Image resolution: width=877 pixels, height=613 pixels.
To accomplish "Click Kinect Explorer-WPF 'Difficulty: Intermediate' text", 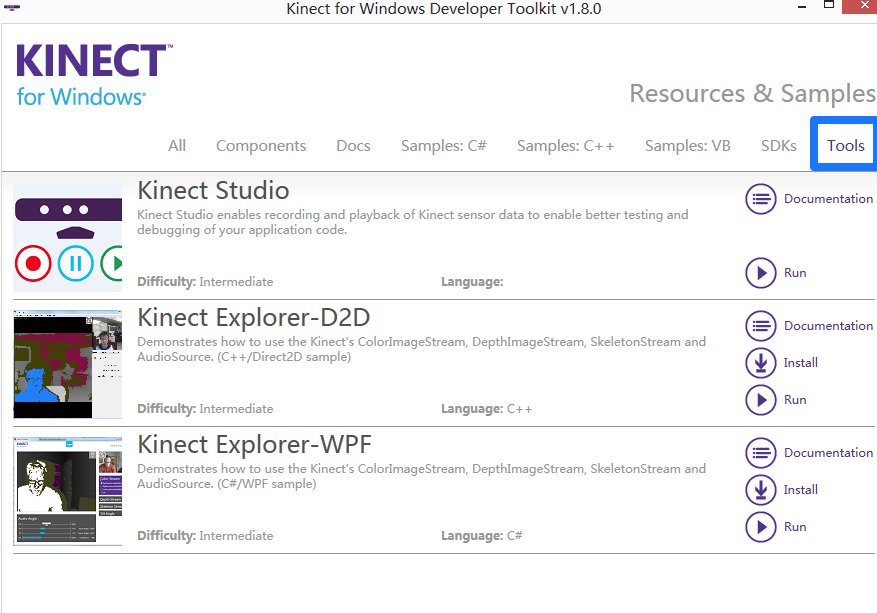I will (x=205, y=536).
